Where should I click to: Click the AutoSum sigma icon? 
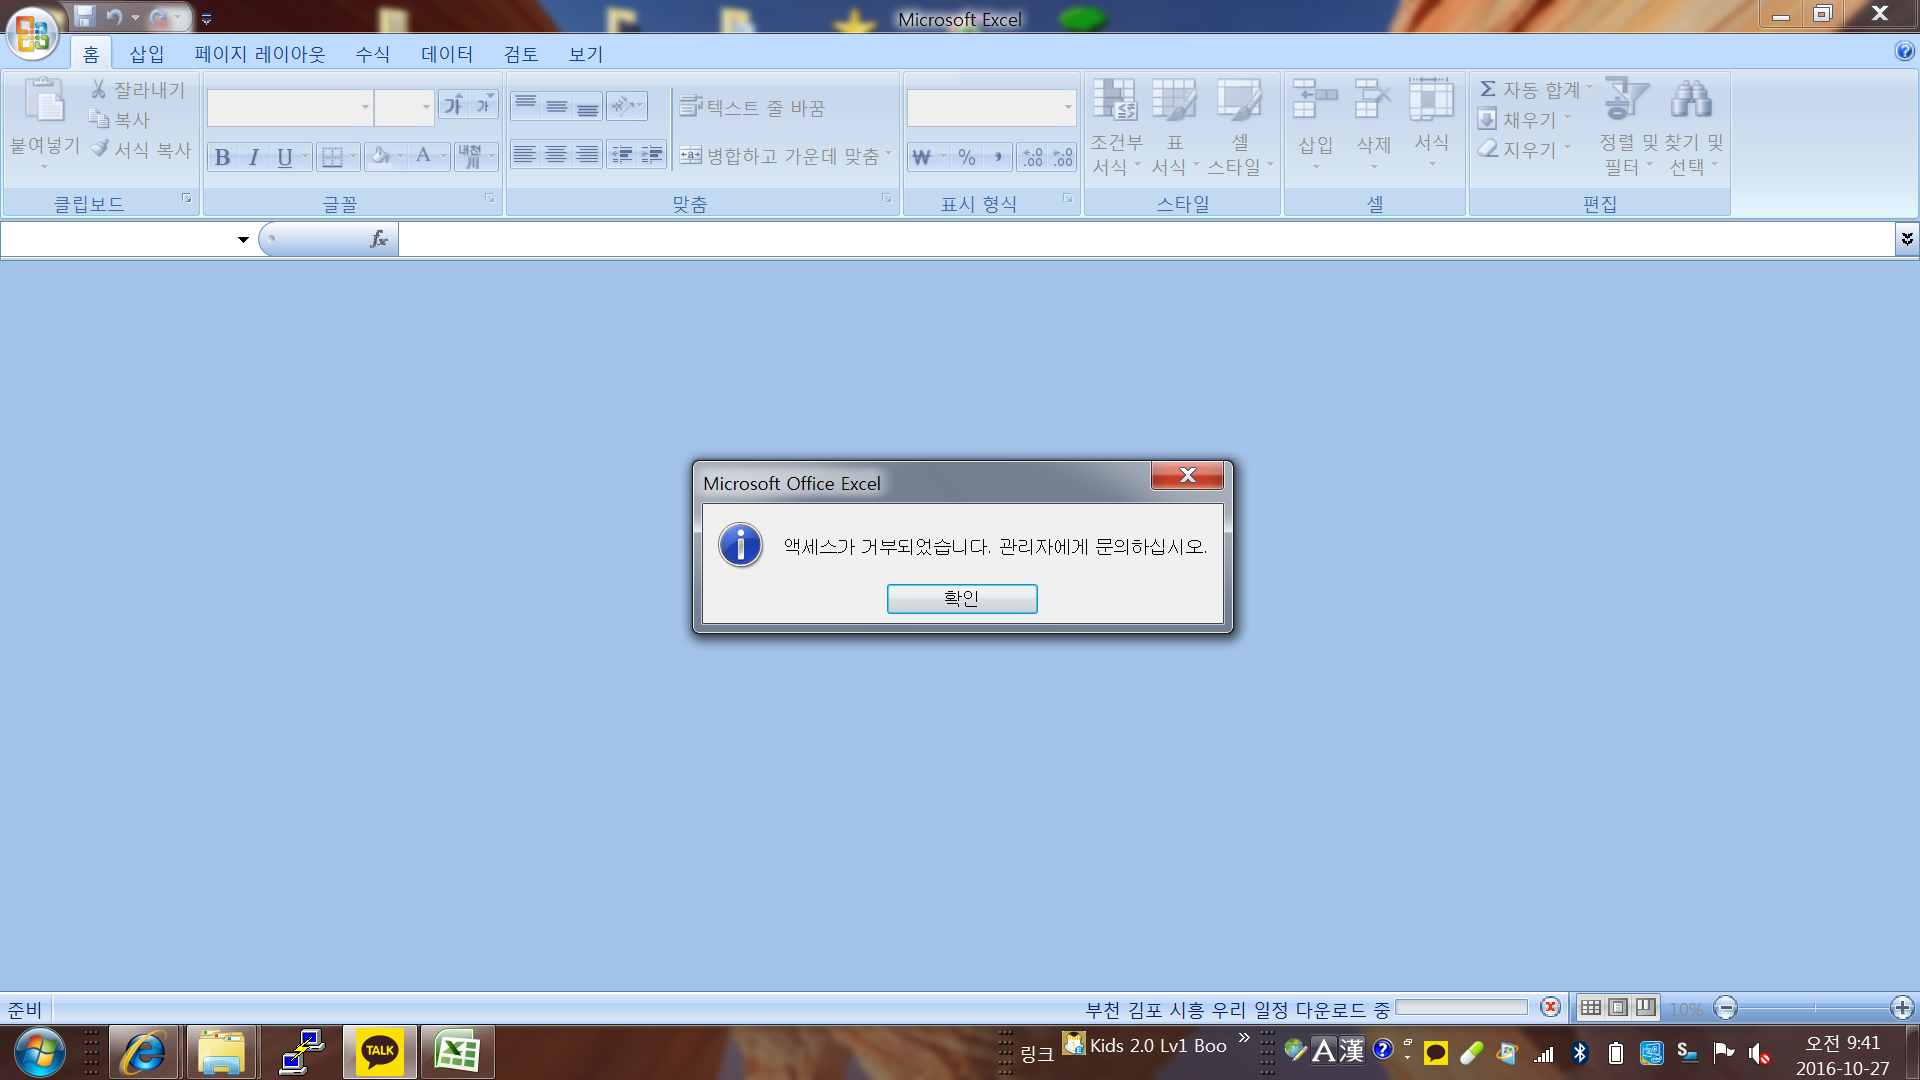click(1488, 89)
